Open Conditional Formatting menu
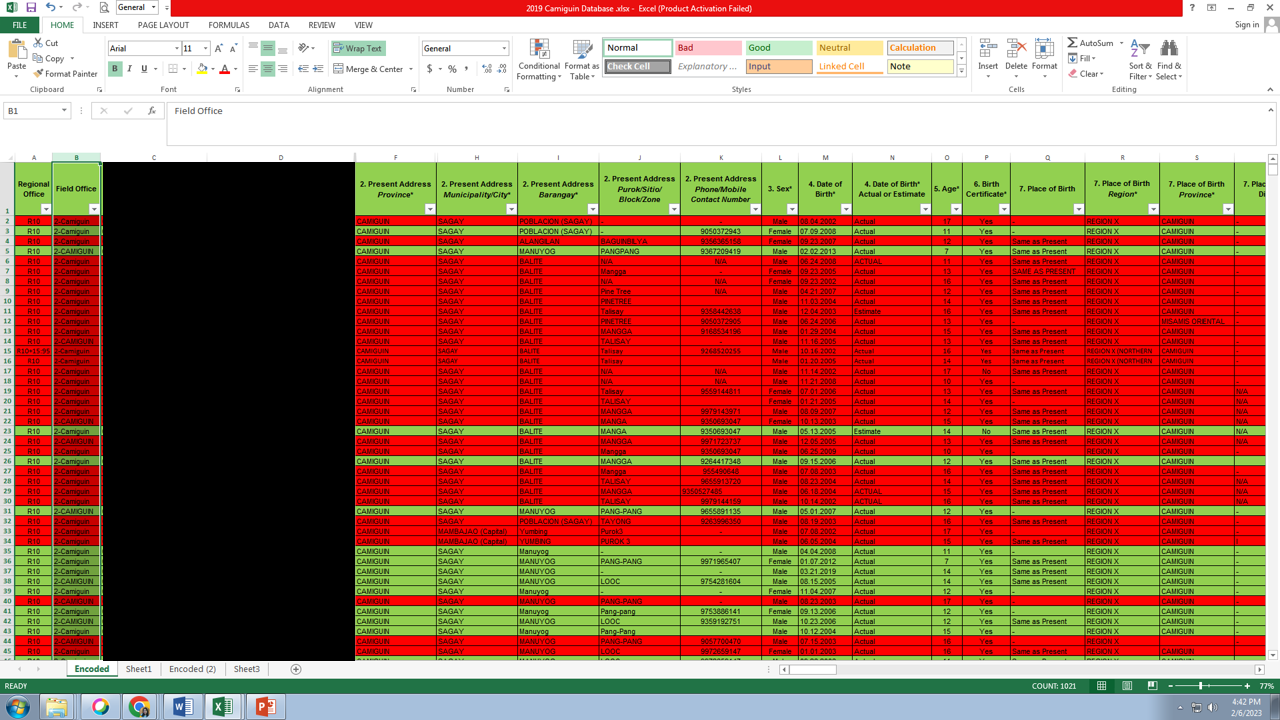The height and width of the screenshot is (720, 1280). [x=539, y=60]
